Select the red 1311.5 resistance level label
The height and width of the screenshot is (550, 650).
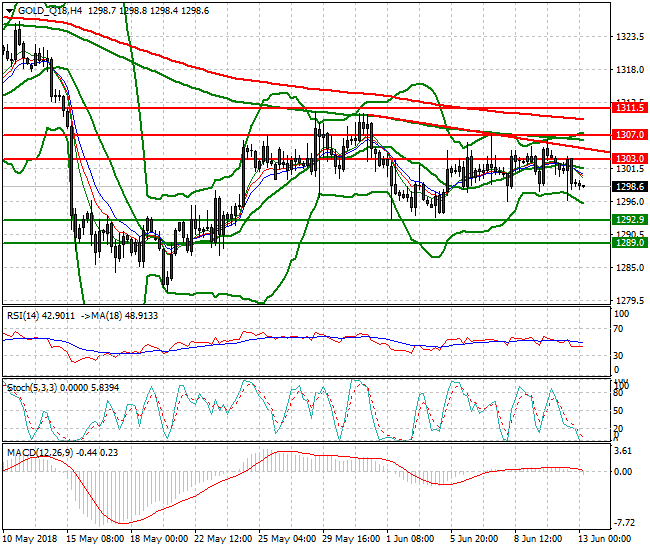pyautogui.click(x=630, y=108)
